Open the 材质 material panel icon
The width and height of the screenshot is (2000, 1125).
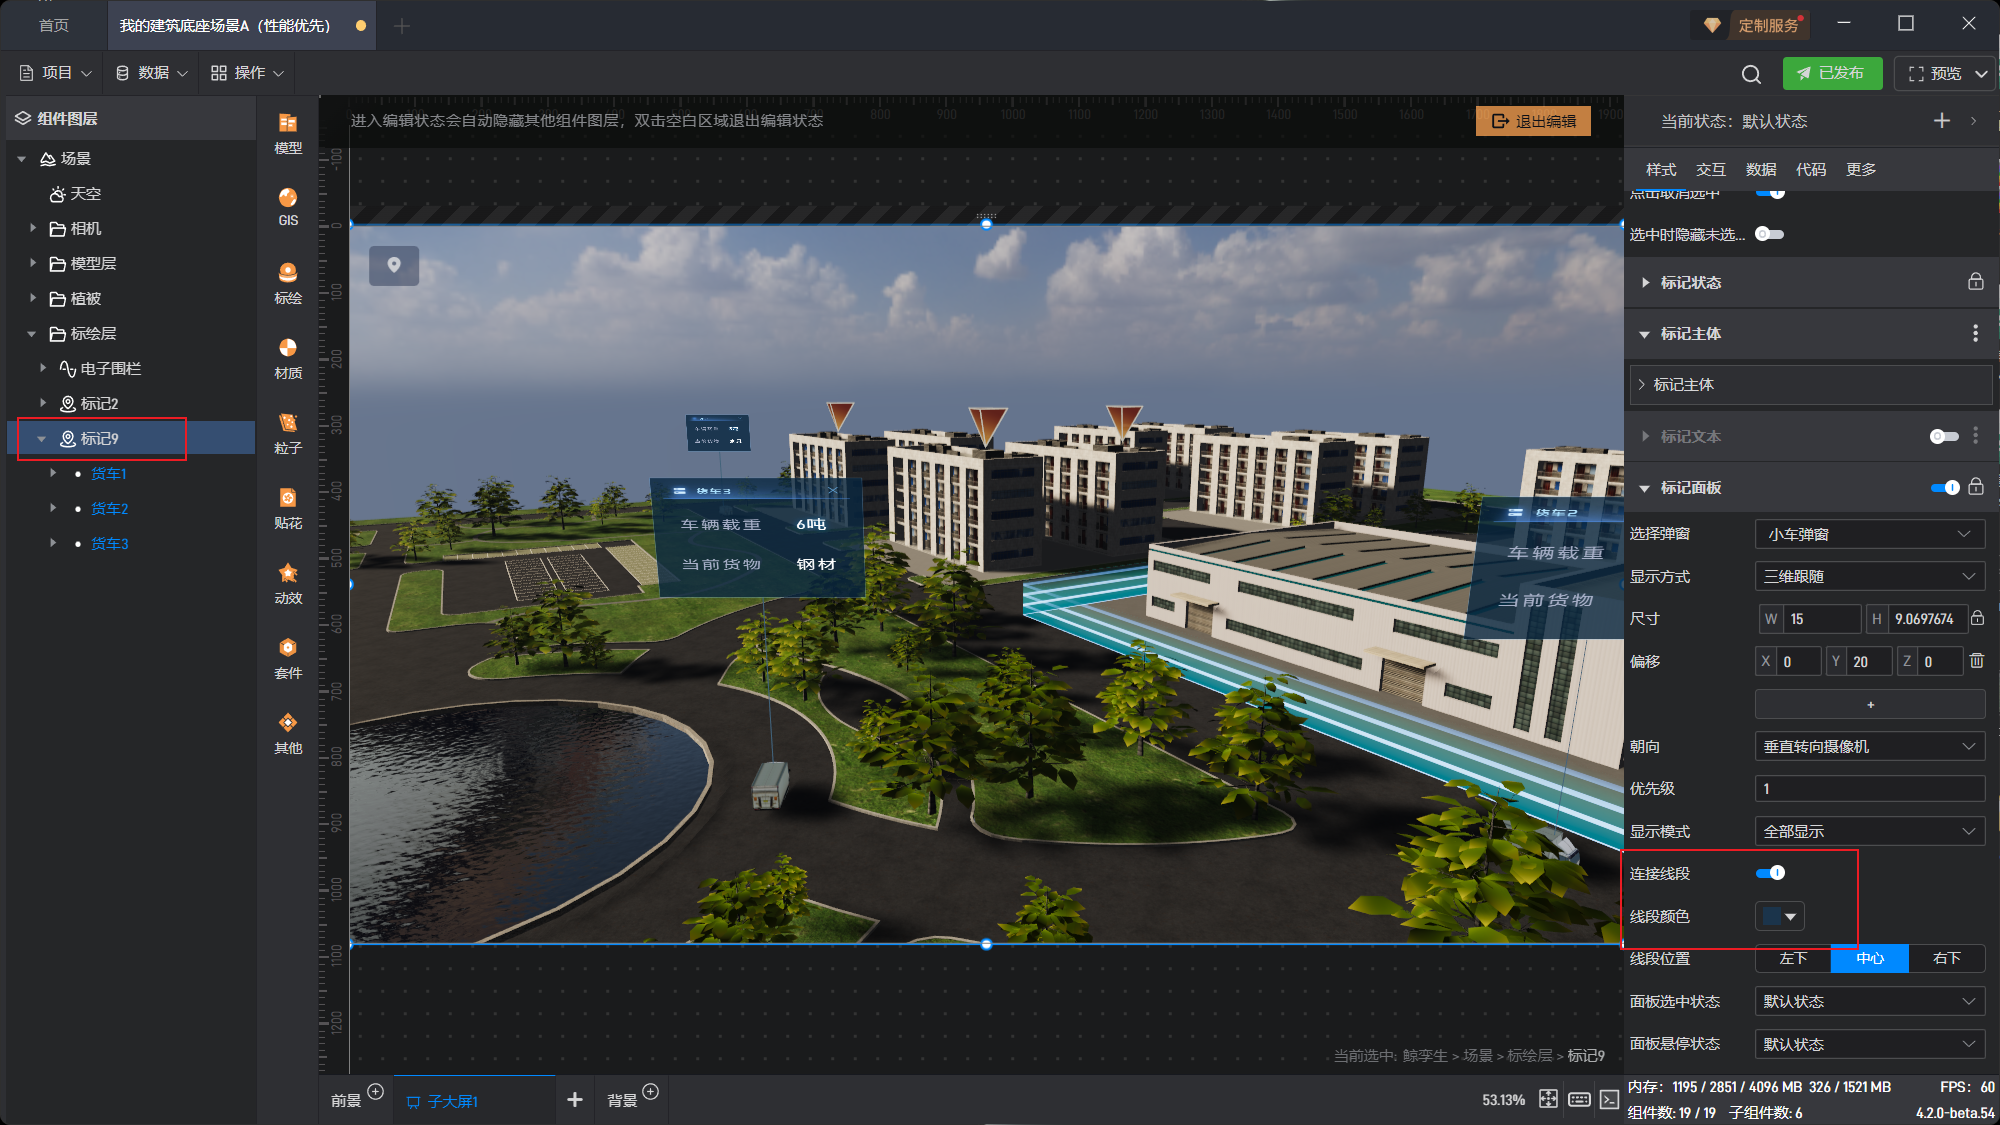[x=288, y=357]
